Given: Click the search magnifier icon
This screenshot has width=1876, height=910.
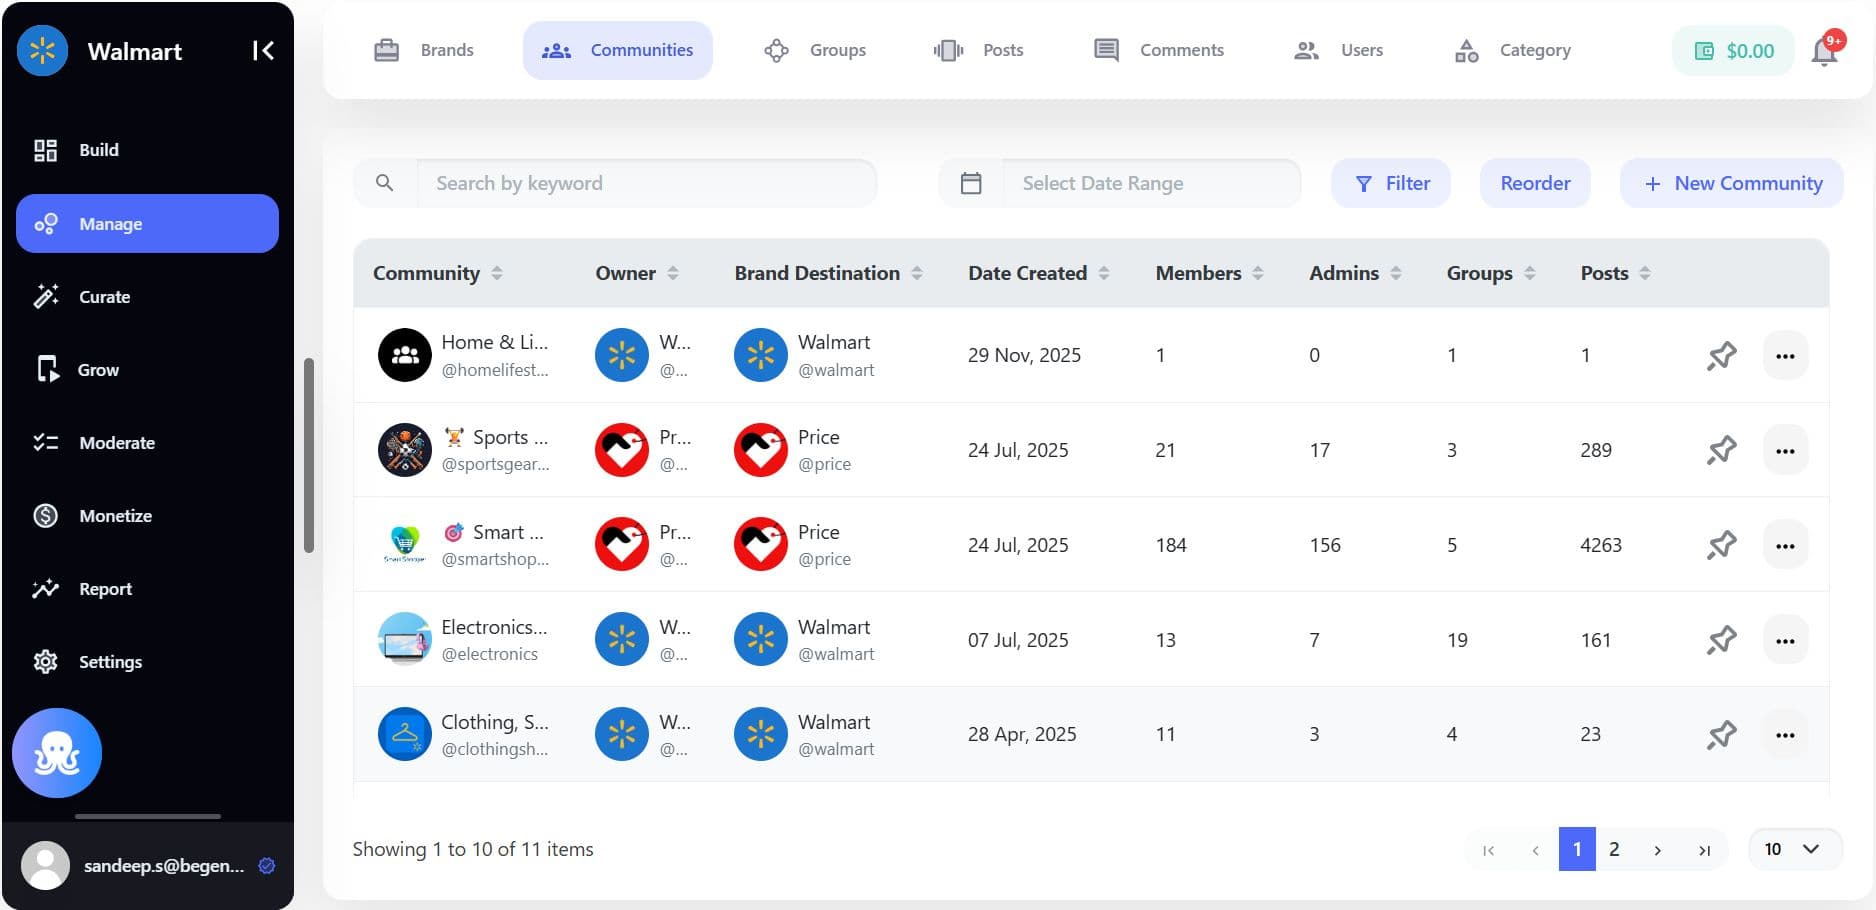Looking at the screenshot, I should 384,183.
